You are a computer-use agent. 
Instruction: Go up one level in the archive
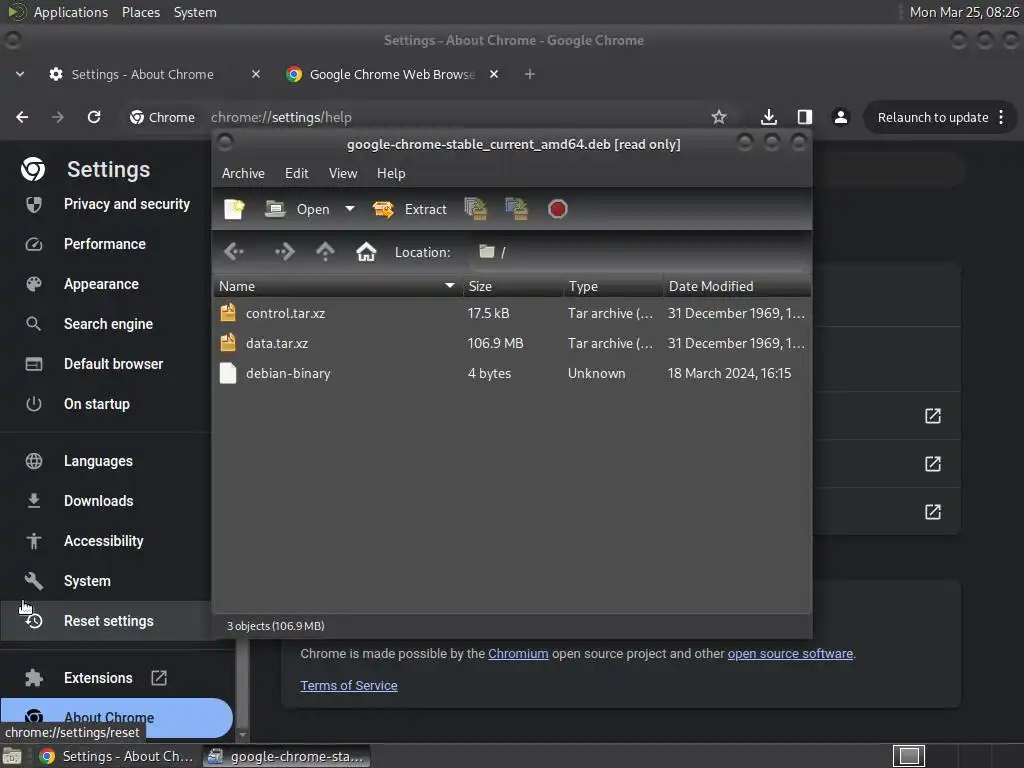point(325,252)
